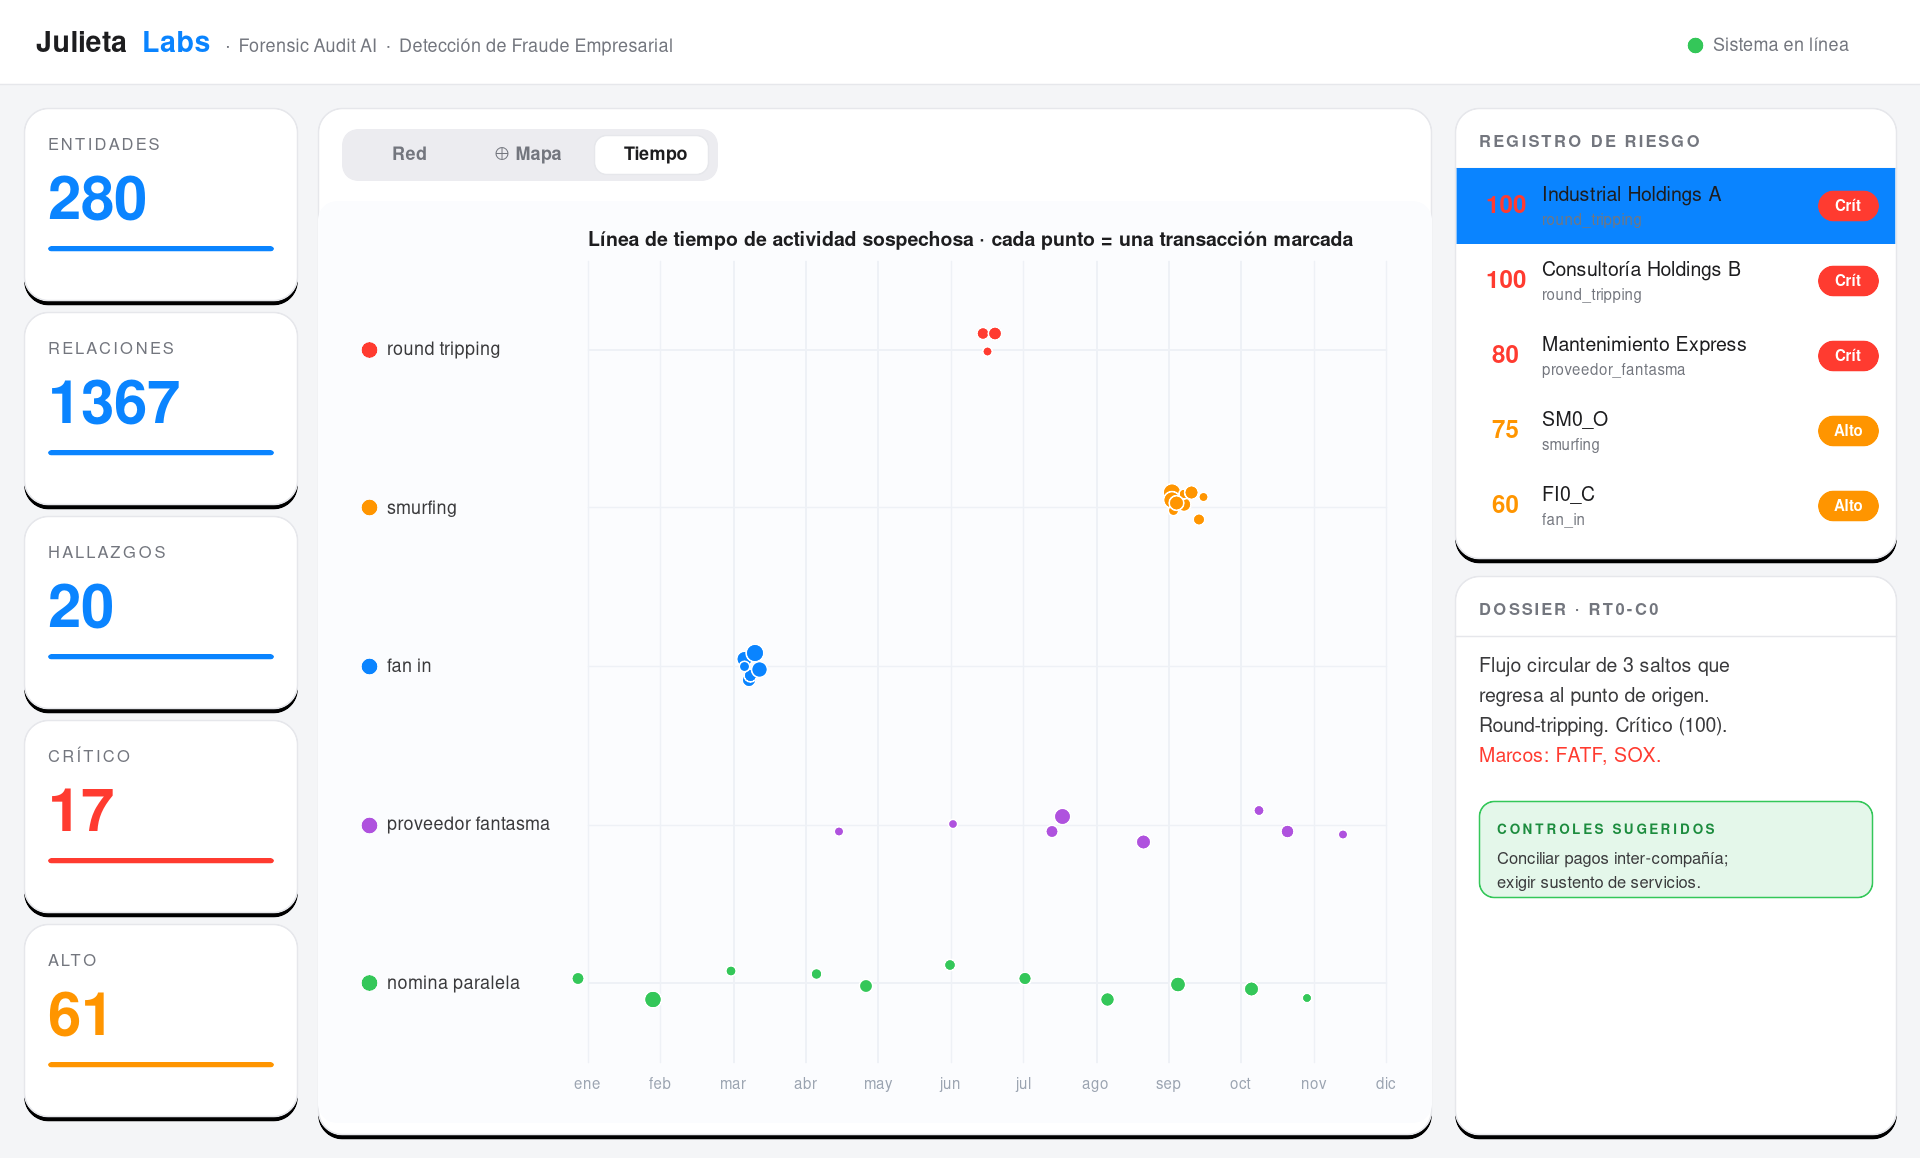Click the round tripping legend label
The height and width of the screenshot is (1158, 1920).
(443, 349)
